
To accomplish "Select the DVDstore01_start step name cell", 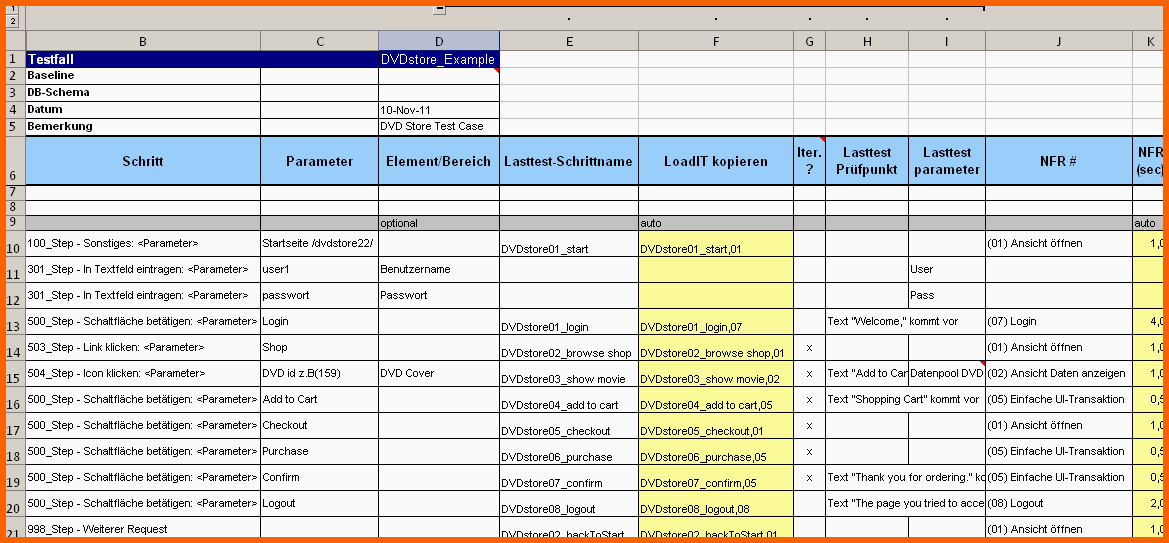I will click(x=569, y=244).
